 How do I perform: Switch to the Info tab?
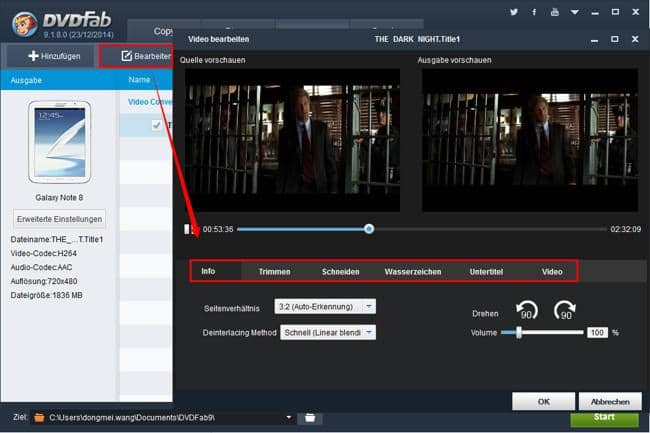coord(208,271)
